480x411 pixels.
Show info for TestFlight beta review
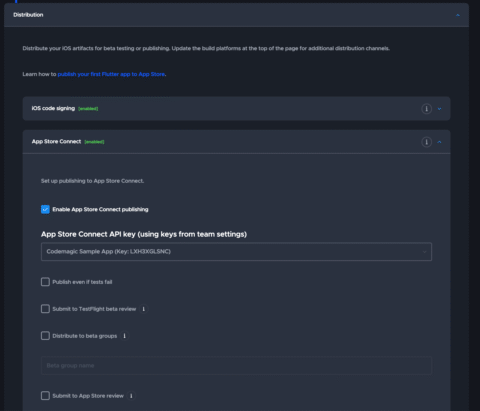click(x=144, y=309)
